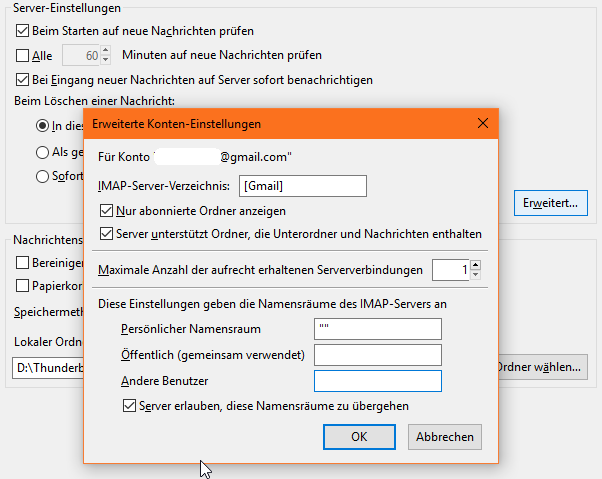Viewport: 602px width, 479px height.
Task: Decrease minutes interval with the spinner down arrow
Action: 106,60
